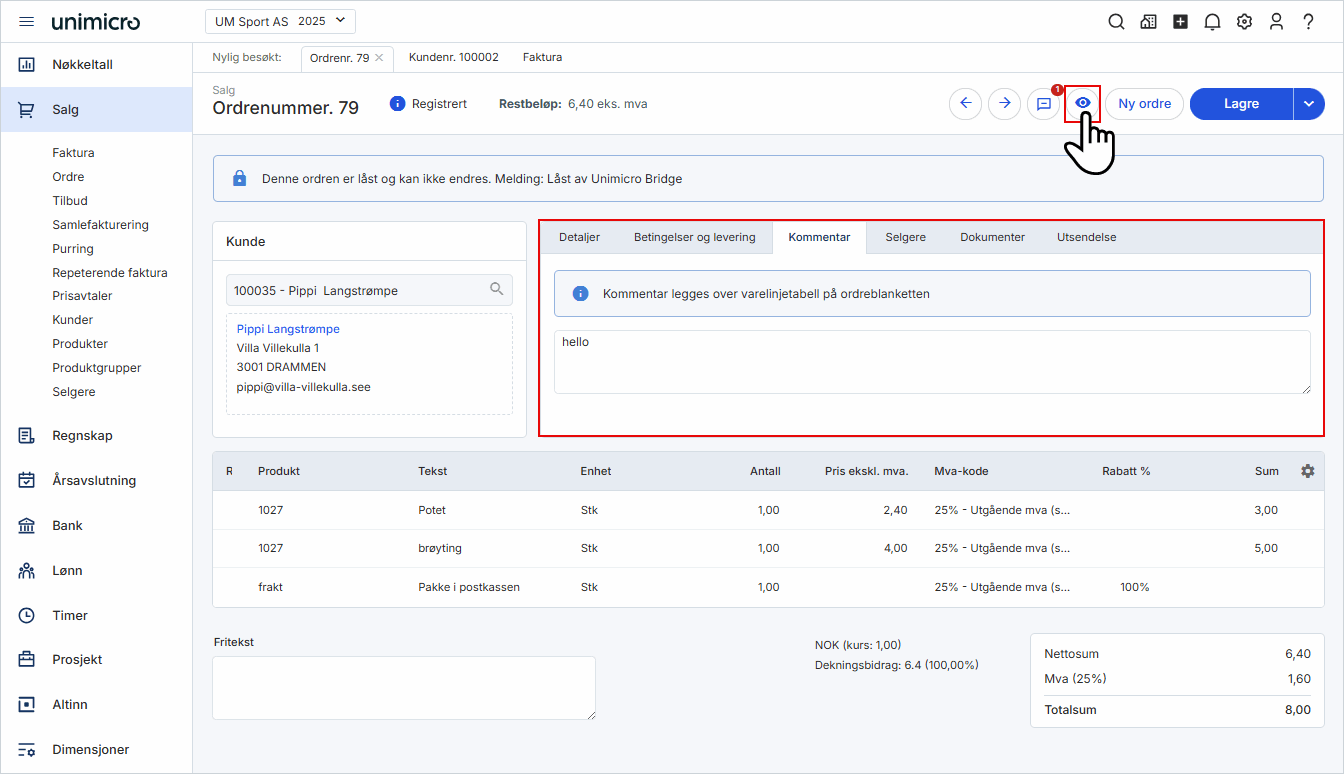Toggle the hamburger menu sidebar
This screenshot has height=774, width=1344.
(27, 22)
